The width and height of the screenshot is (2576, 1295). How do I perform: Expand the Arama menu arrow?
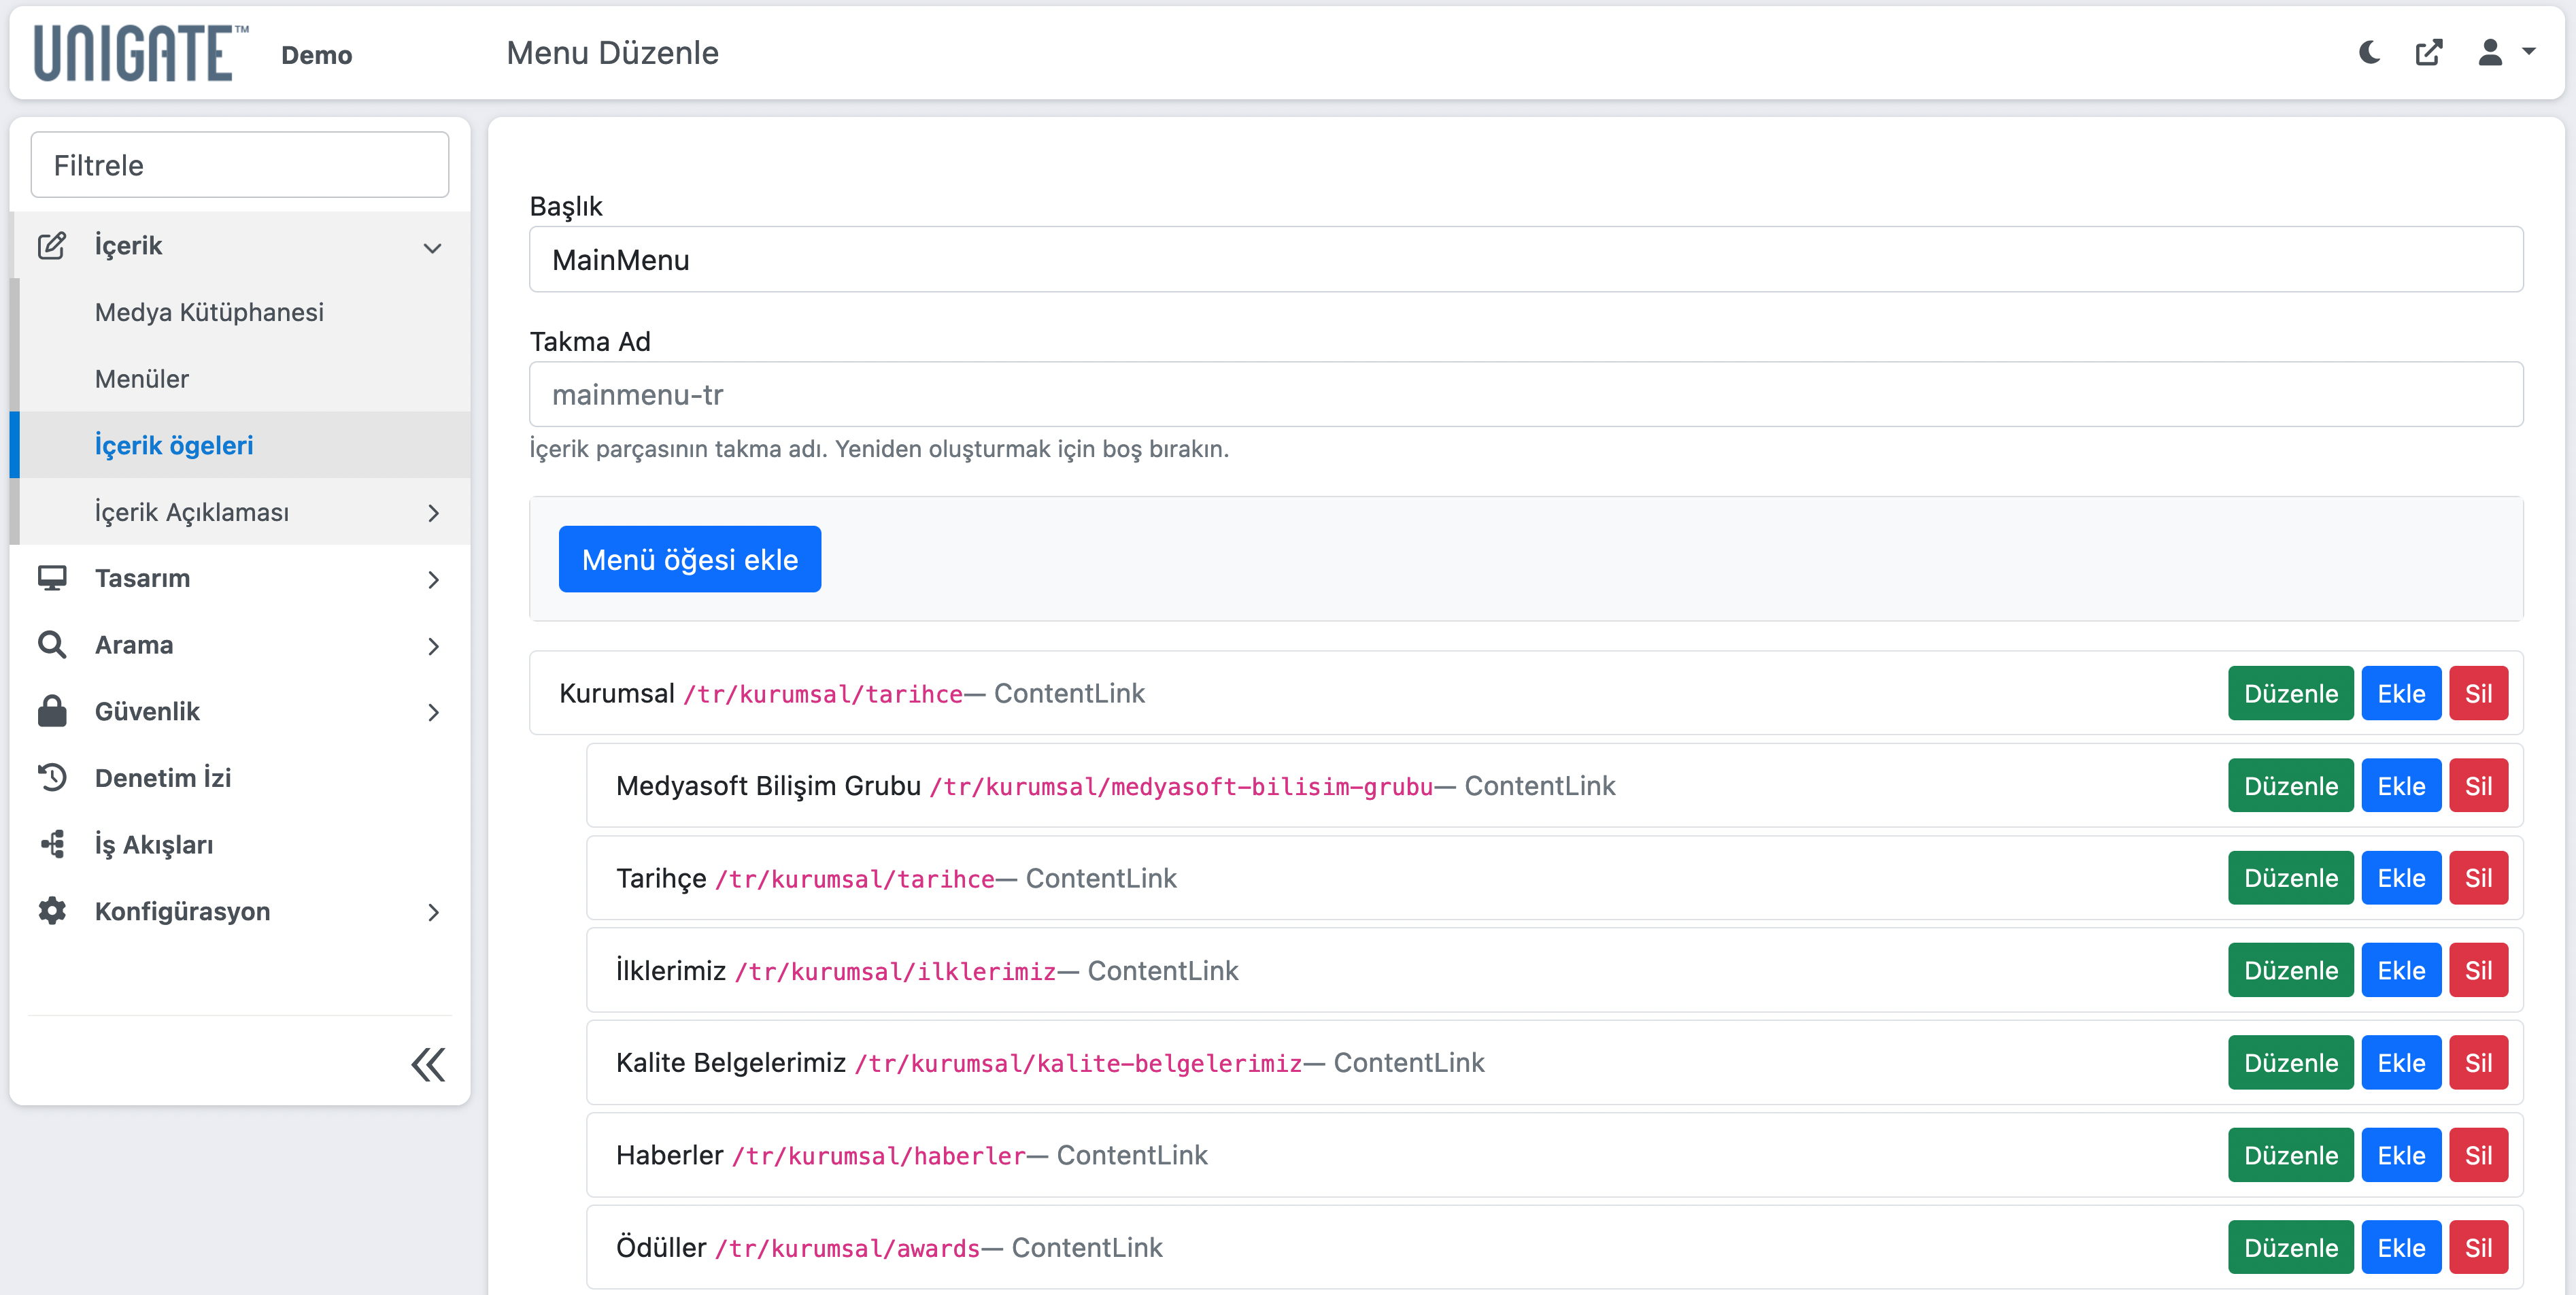click(x=433, y=647)
